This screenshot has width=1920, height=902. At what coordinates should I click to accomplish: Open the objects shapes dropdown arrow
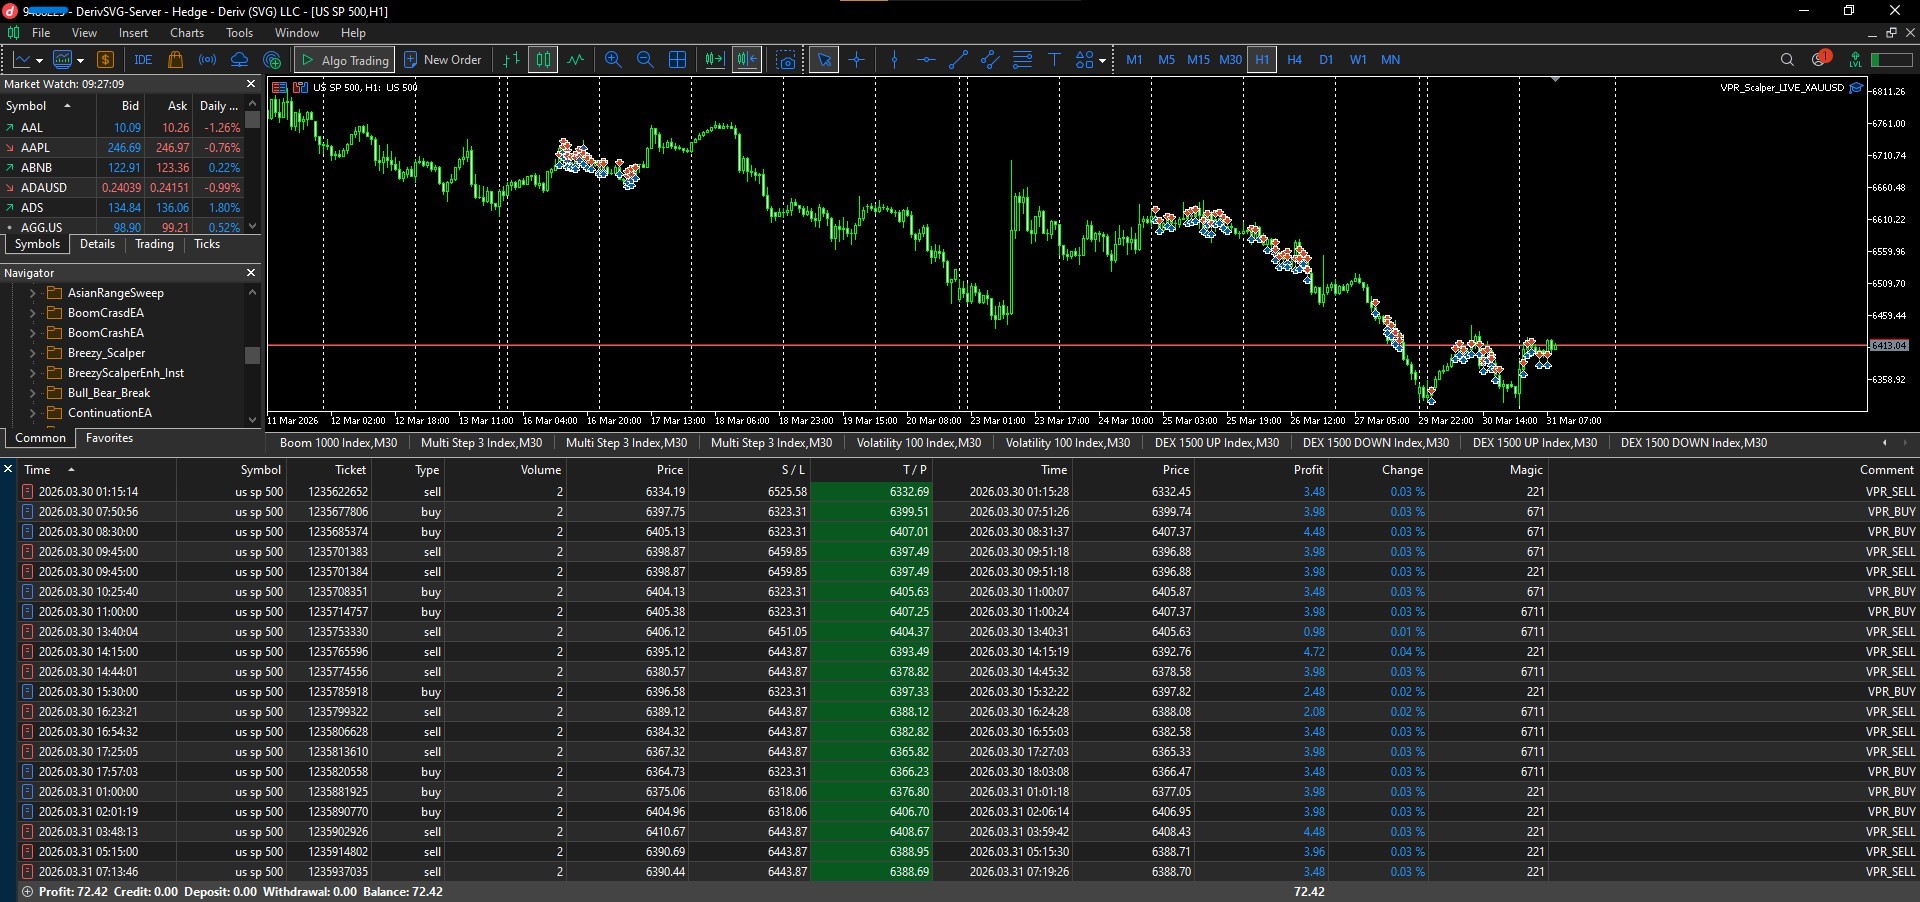tap(1102, 60)
